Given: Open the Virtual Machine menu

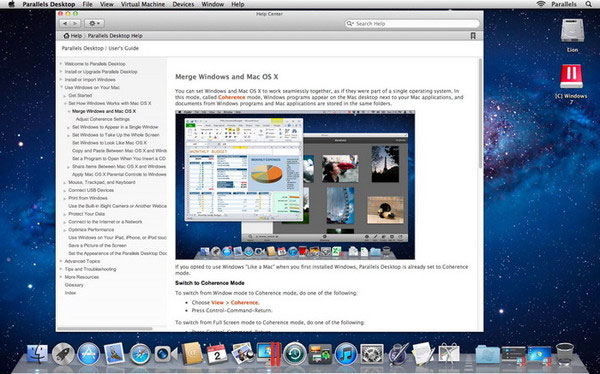Looking at the screenshot, I should click(143, 4).
